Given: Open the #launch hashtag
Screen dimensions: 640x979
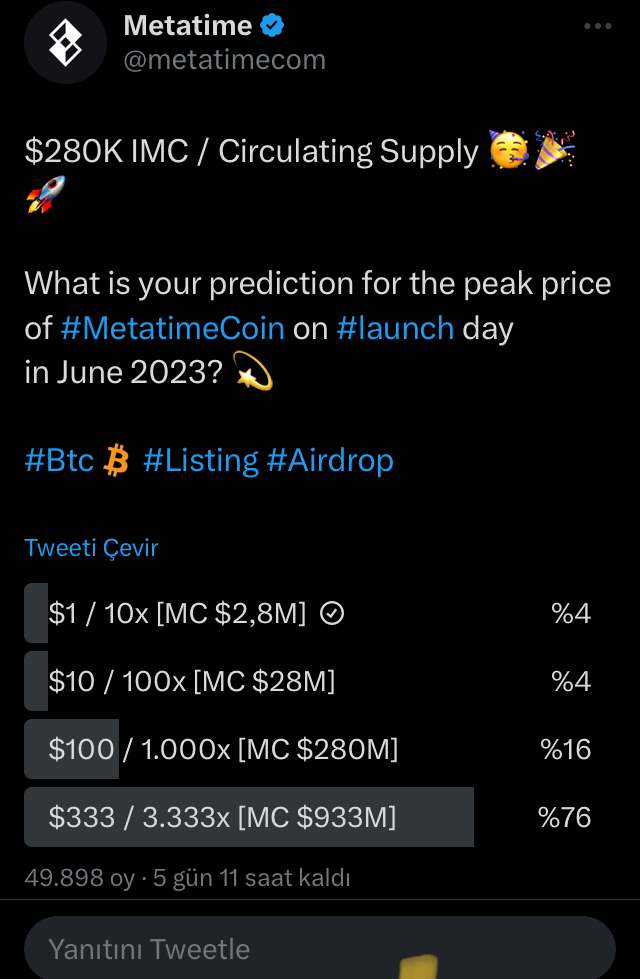Looking at the screenshot, I should point(395,328).
